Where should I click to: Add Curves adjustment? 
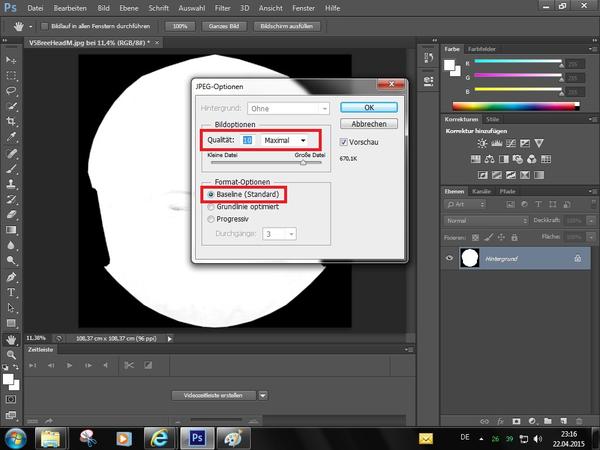[x=511, y=143]
